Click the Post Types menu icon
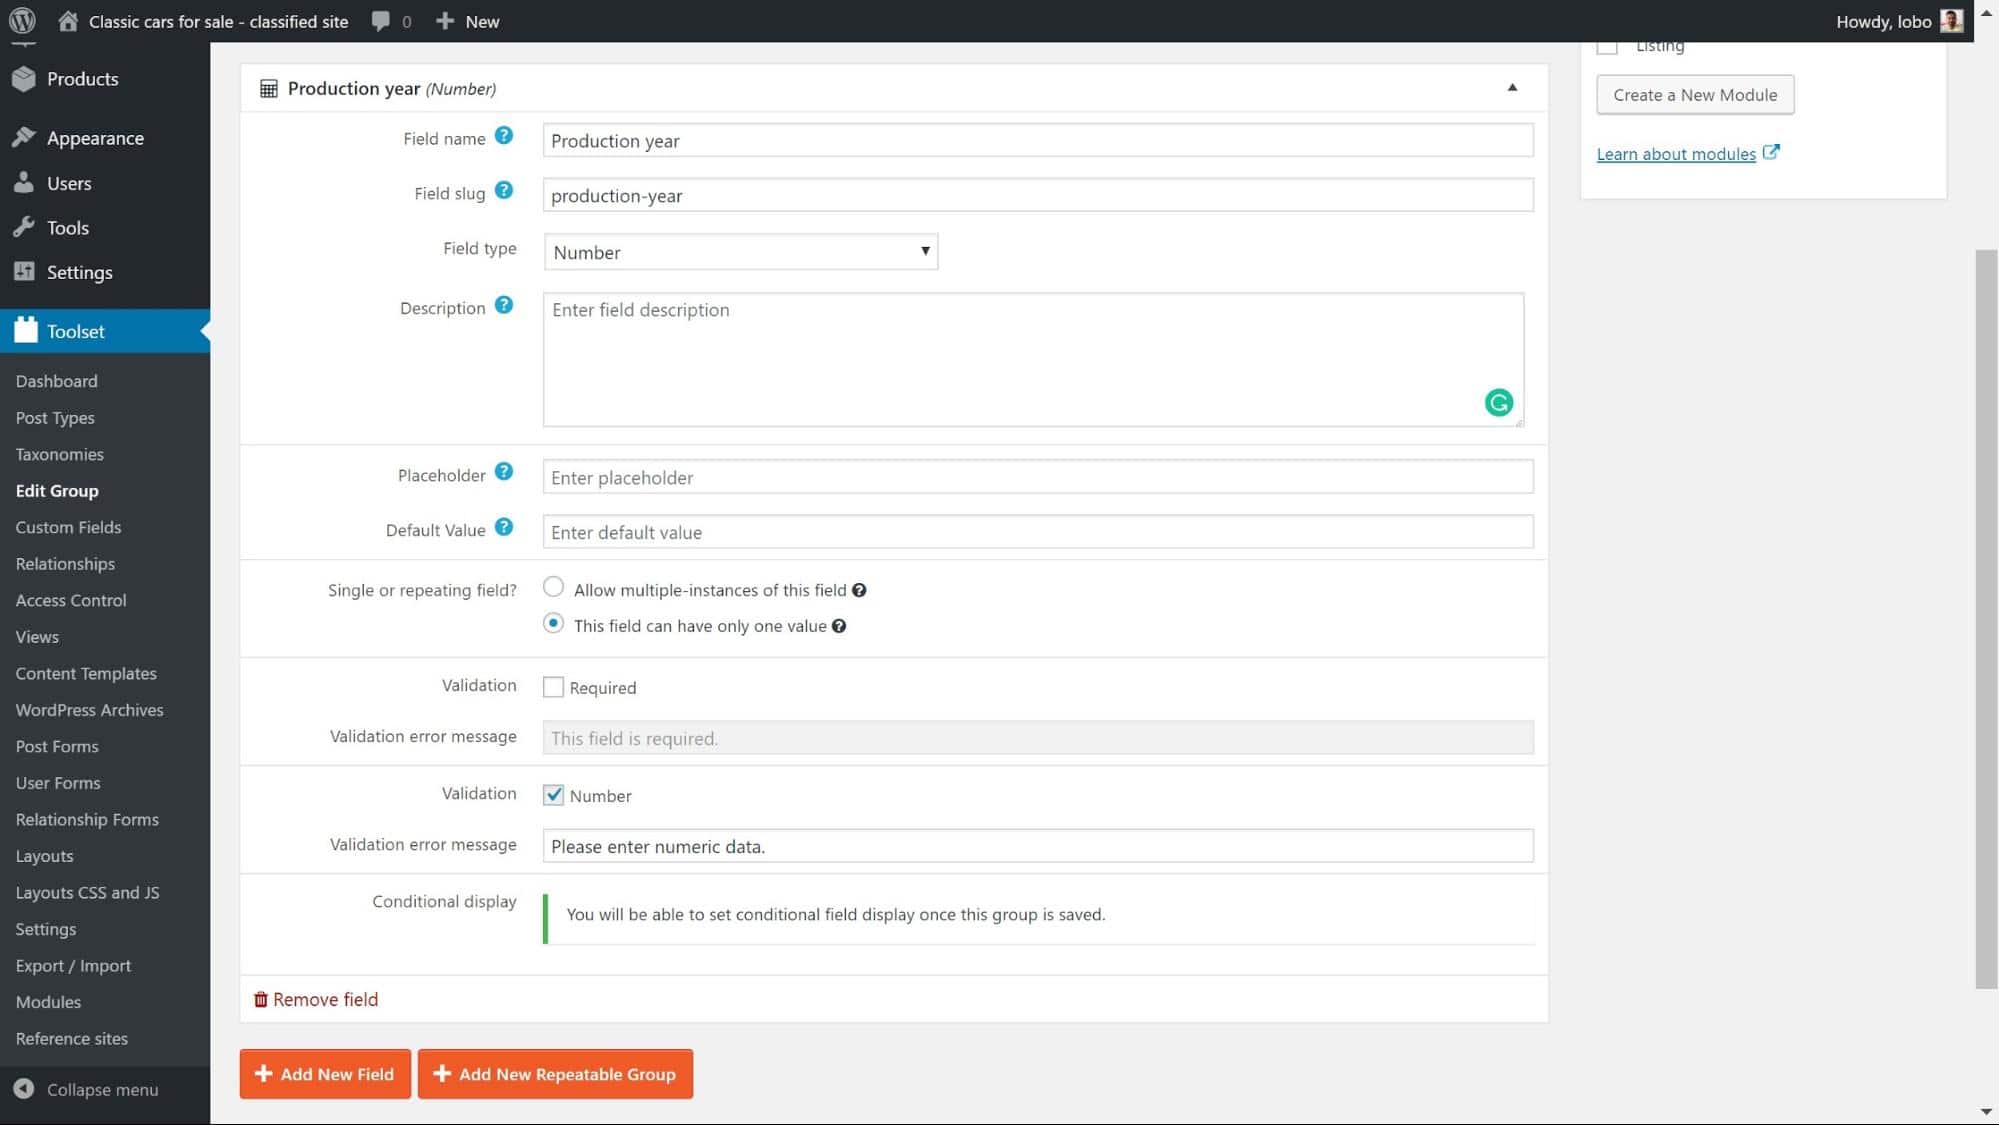This screenshot has height=1125, width=1999. (x=55, y=416)
